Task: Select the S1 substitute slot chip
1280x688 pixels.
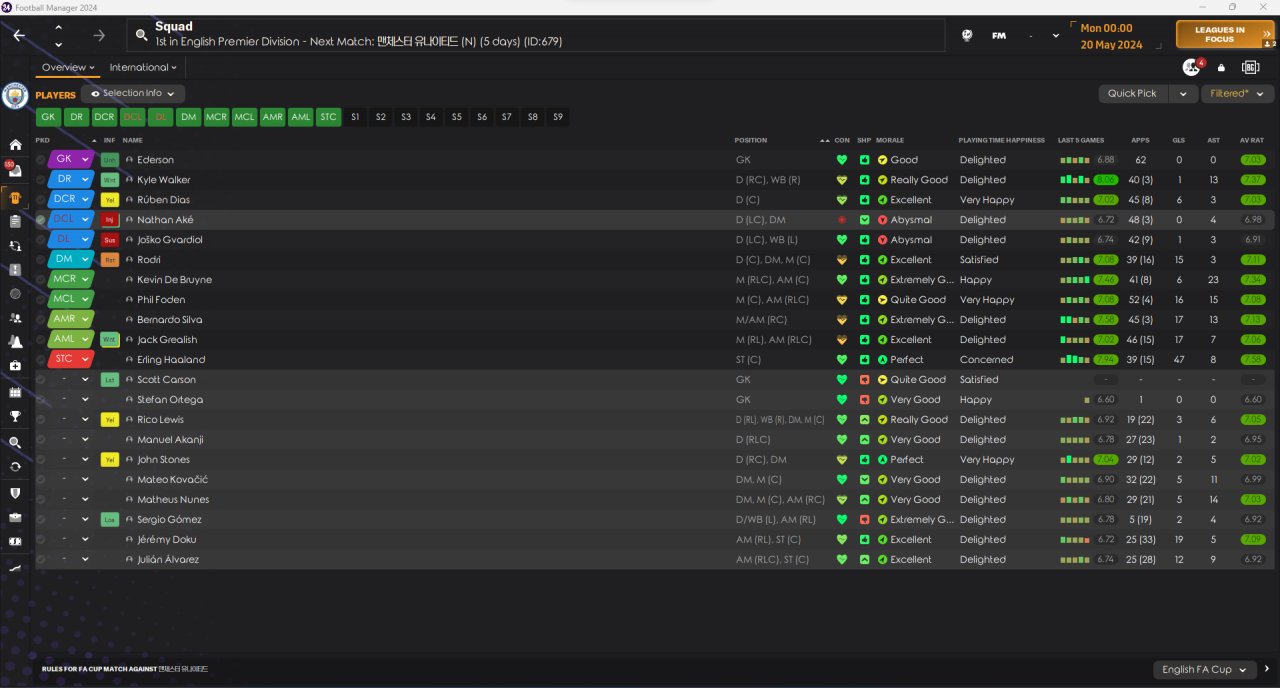Action: pyautogui.click(x=355, y=117)
